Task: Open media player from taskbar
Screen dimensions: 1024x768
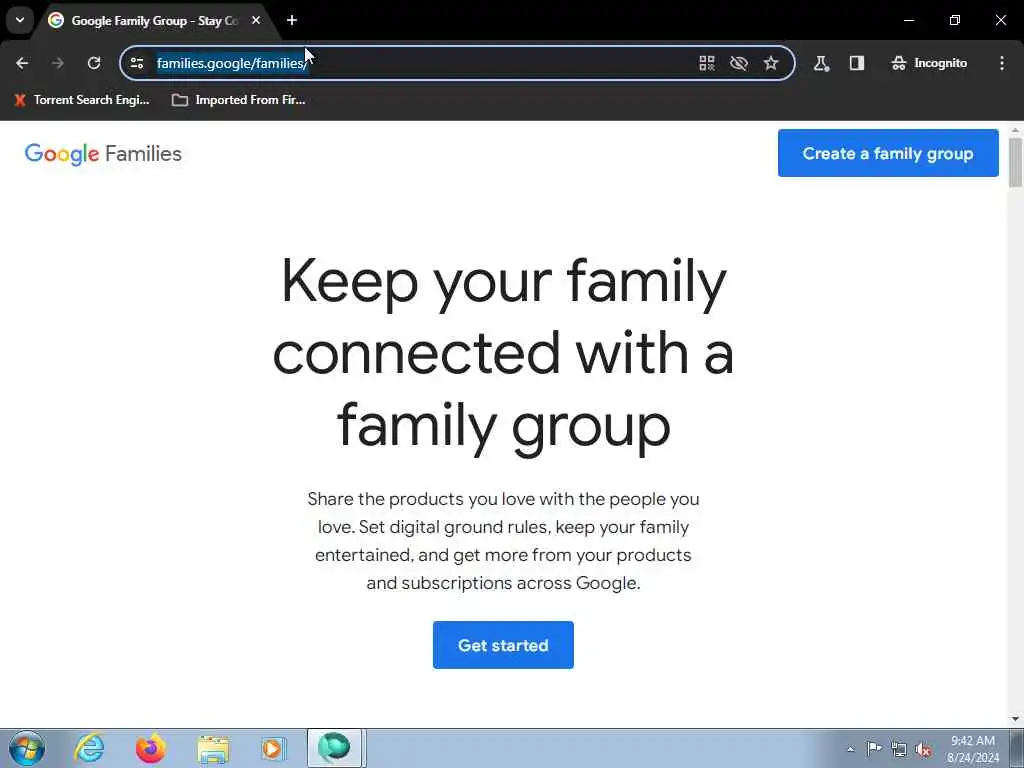Action: click(272, 748)
